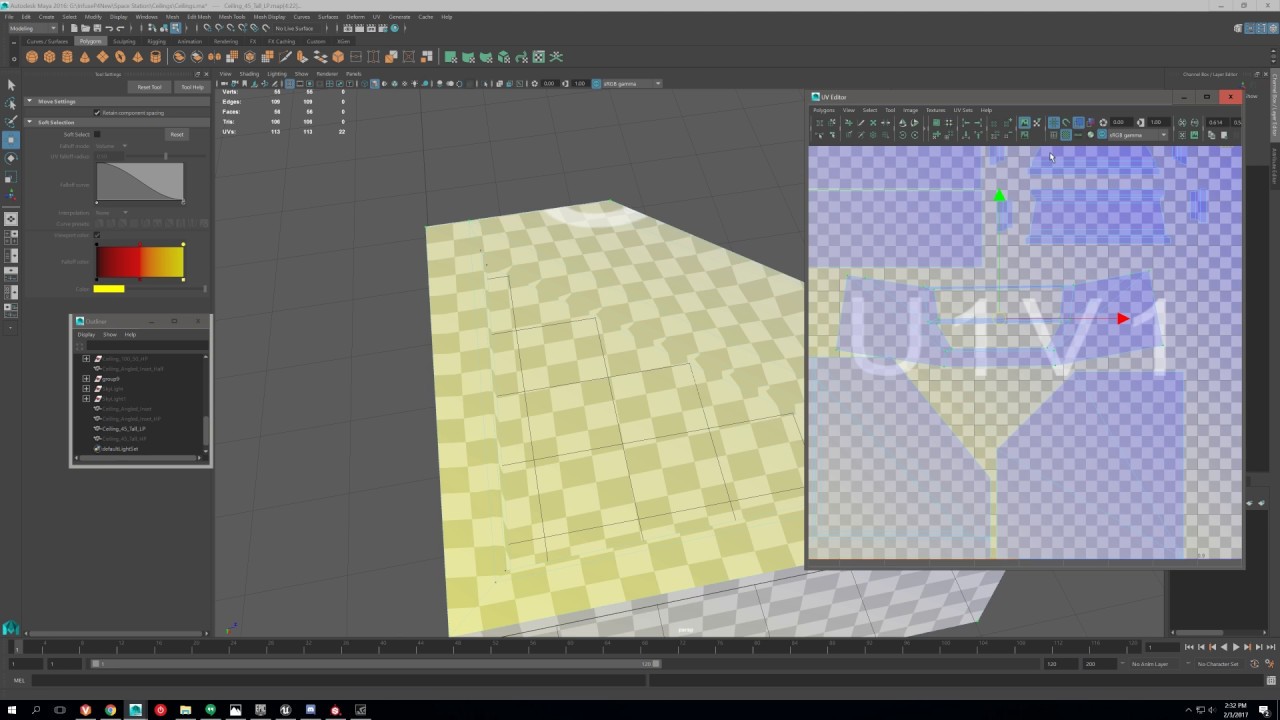Switch to the Rigging shelf tab
Screen dimensions: 1280x720
(157, 41)
